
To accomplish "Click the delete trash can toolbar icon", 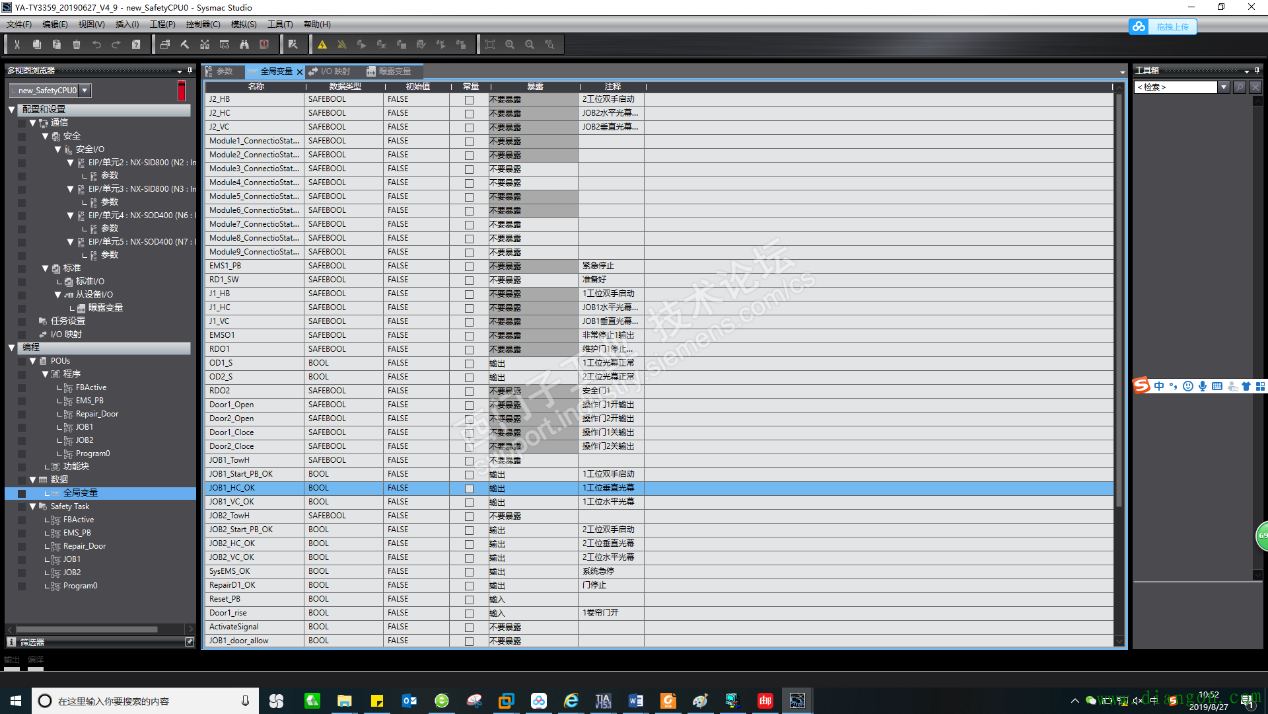I will click(x=76, y=44).
